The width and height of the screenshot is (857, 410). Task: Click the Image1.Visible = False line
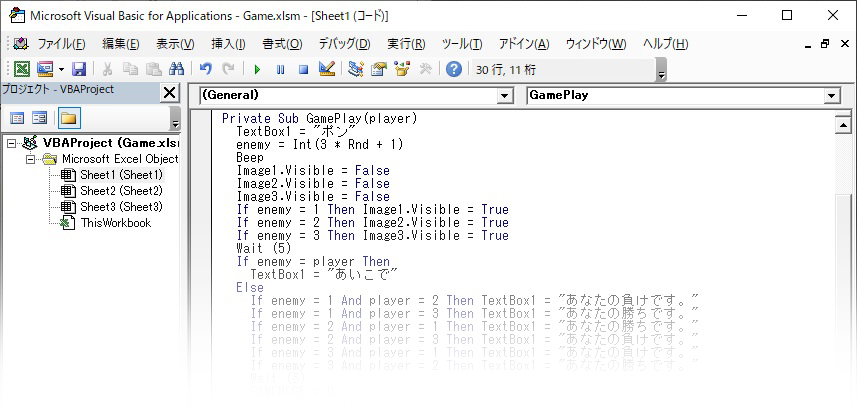coord(313,171)
